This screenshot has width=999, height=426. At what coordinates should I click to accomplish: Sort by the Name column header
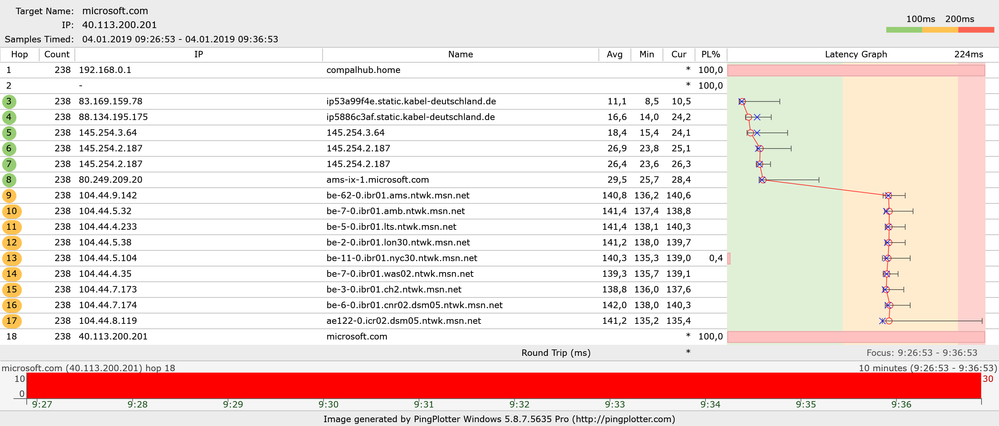460,55
